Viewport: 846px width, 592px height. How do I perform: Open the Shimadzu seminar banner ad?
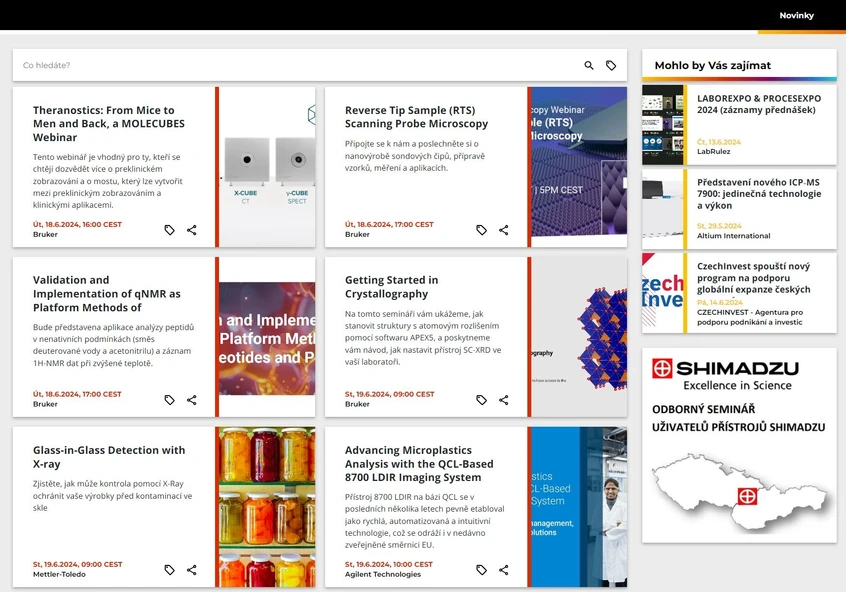[x=739, y=445]
